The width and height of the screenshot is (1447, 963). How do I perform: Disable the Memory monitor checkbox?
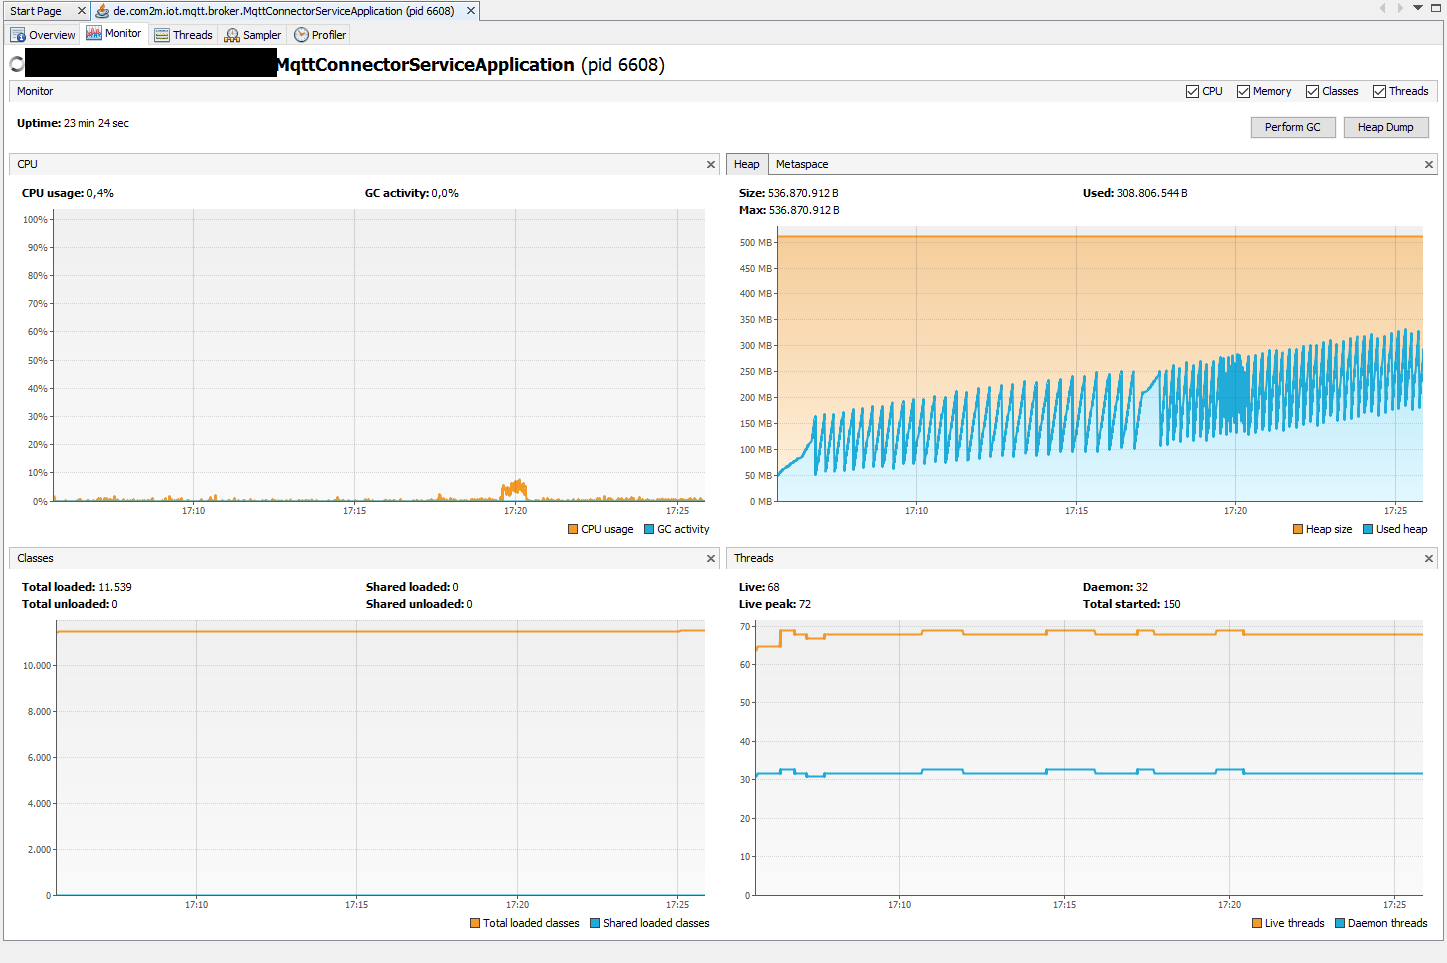[1242, 91]
